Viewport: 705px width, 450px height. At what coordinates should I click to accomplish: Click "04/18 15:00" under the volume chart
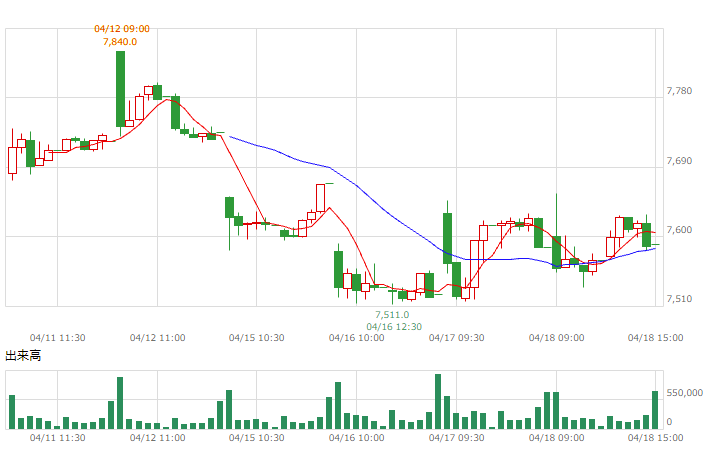[x=656, y=437]
